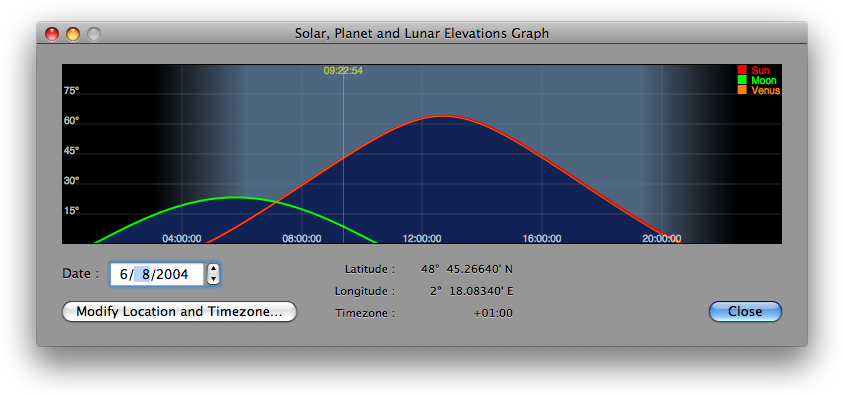The height and width of the screenshot is (397, 843).
Task: Close window with red titlebar button
Action: (52, 34)
